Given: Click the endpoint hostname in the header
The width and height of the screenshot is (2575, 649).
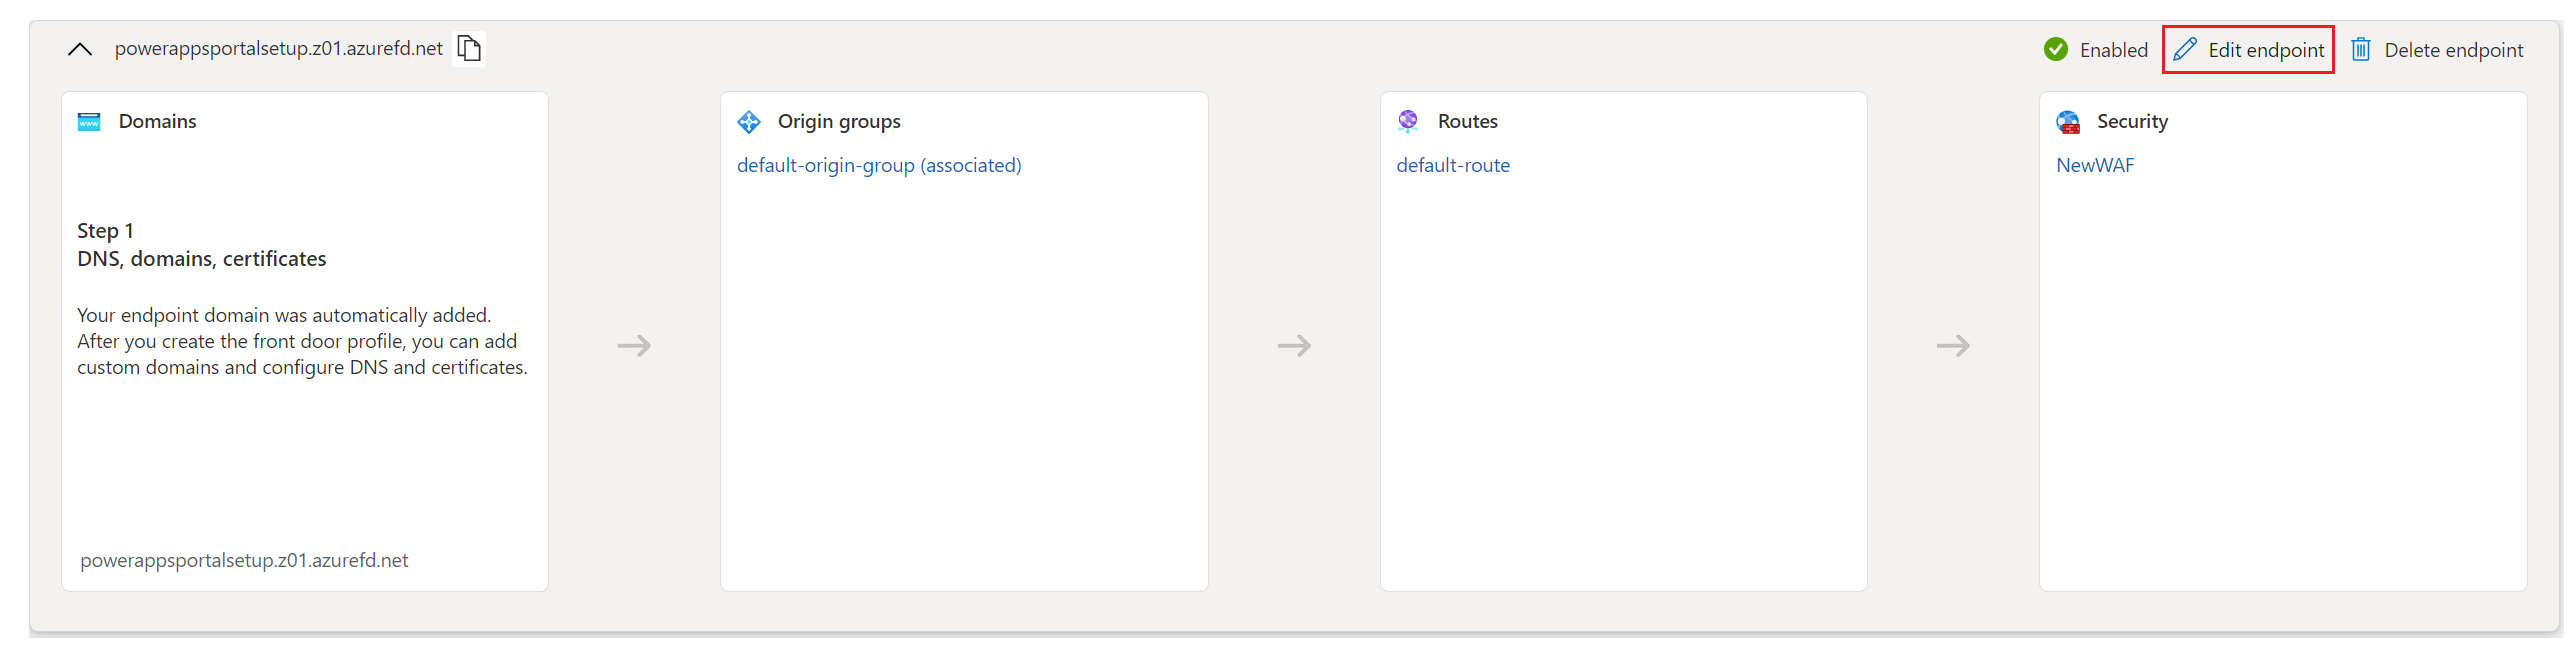Looking at the screenshot, I should point(278,48).
